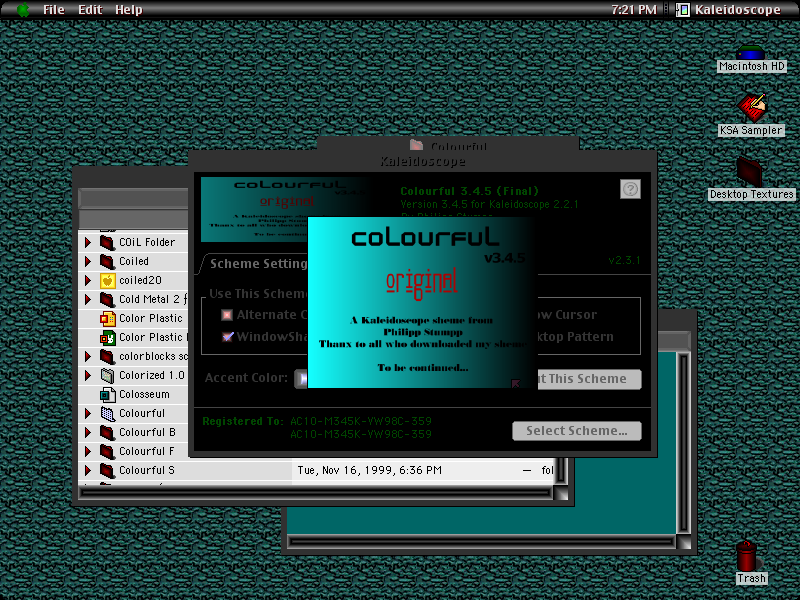
Task: Expand the Cold Metal 2 disclosure triangle
Action: click(88, 299)
